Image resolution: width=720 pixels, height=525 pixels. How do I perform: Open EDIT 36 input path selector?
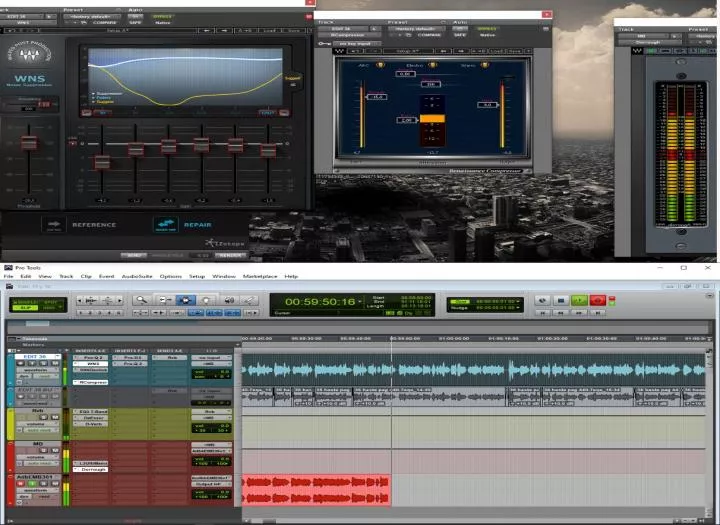[x=211, y=357]
